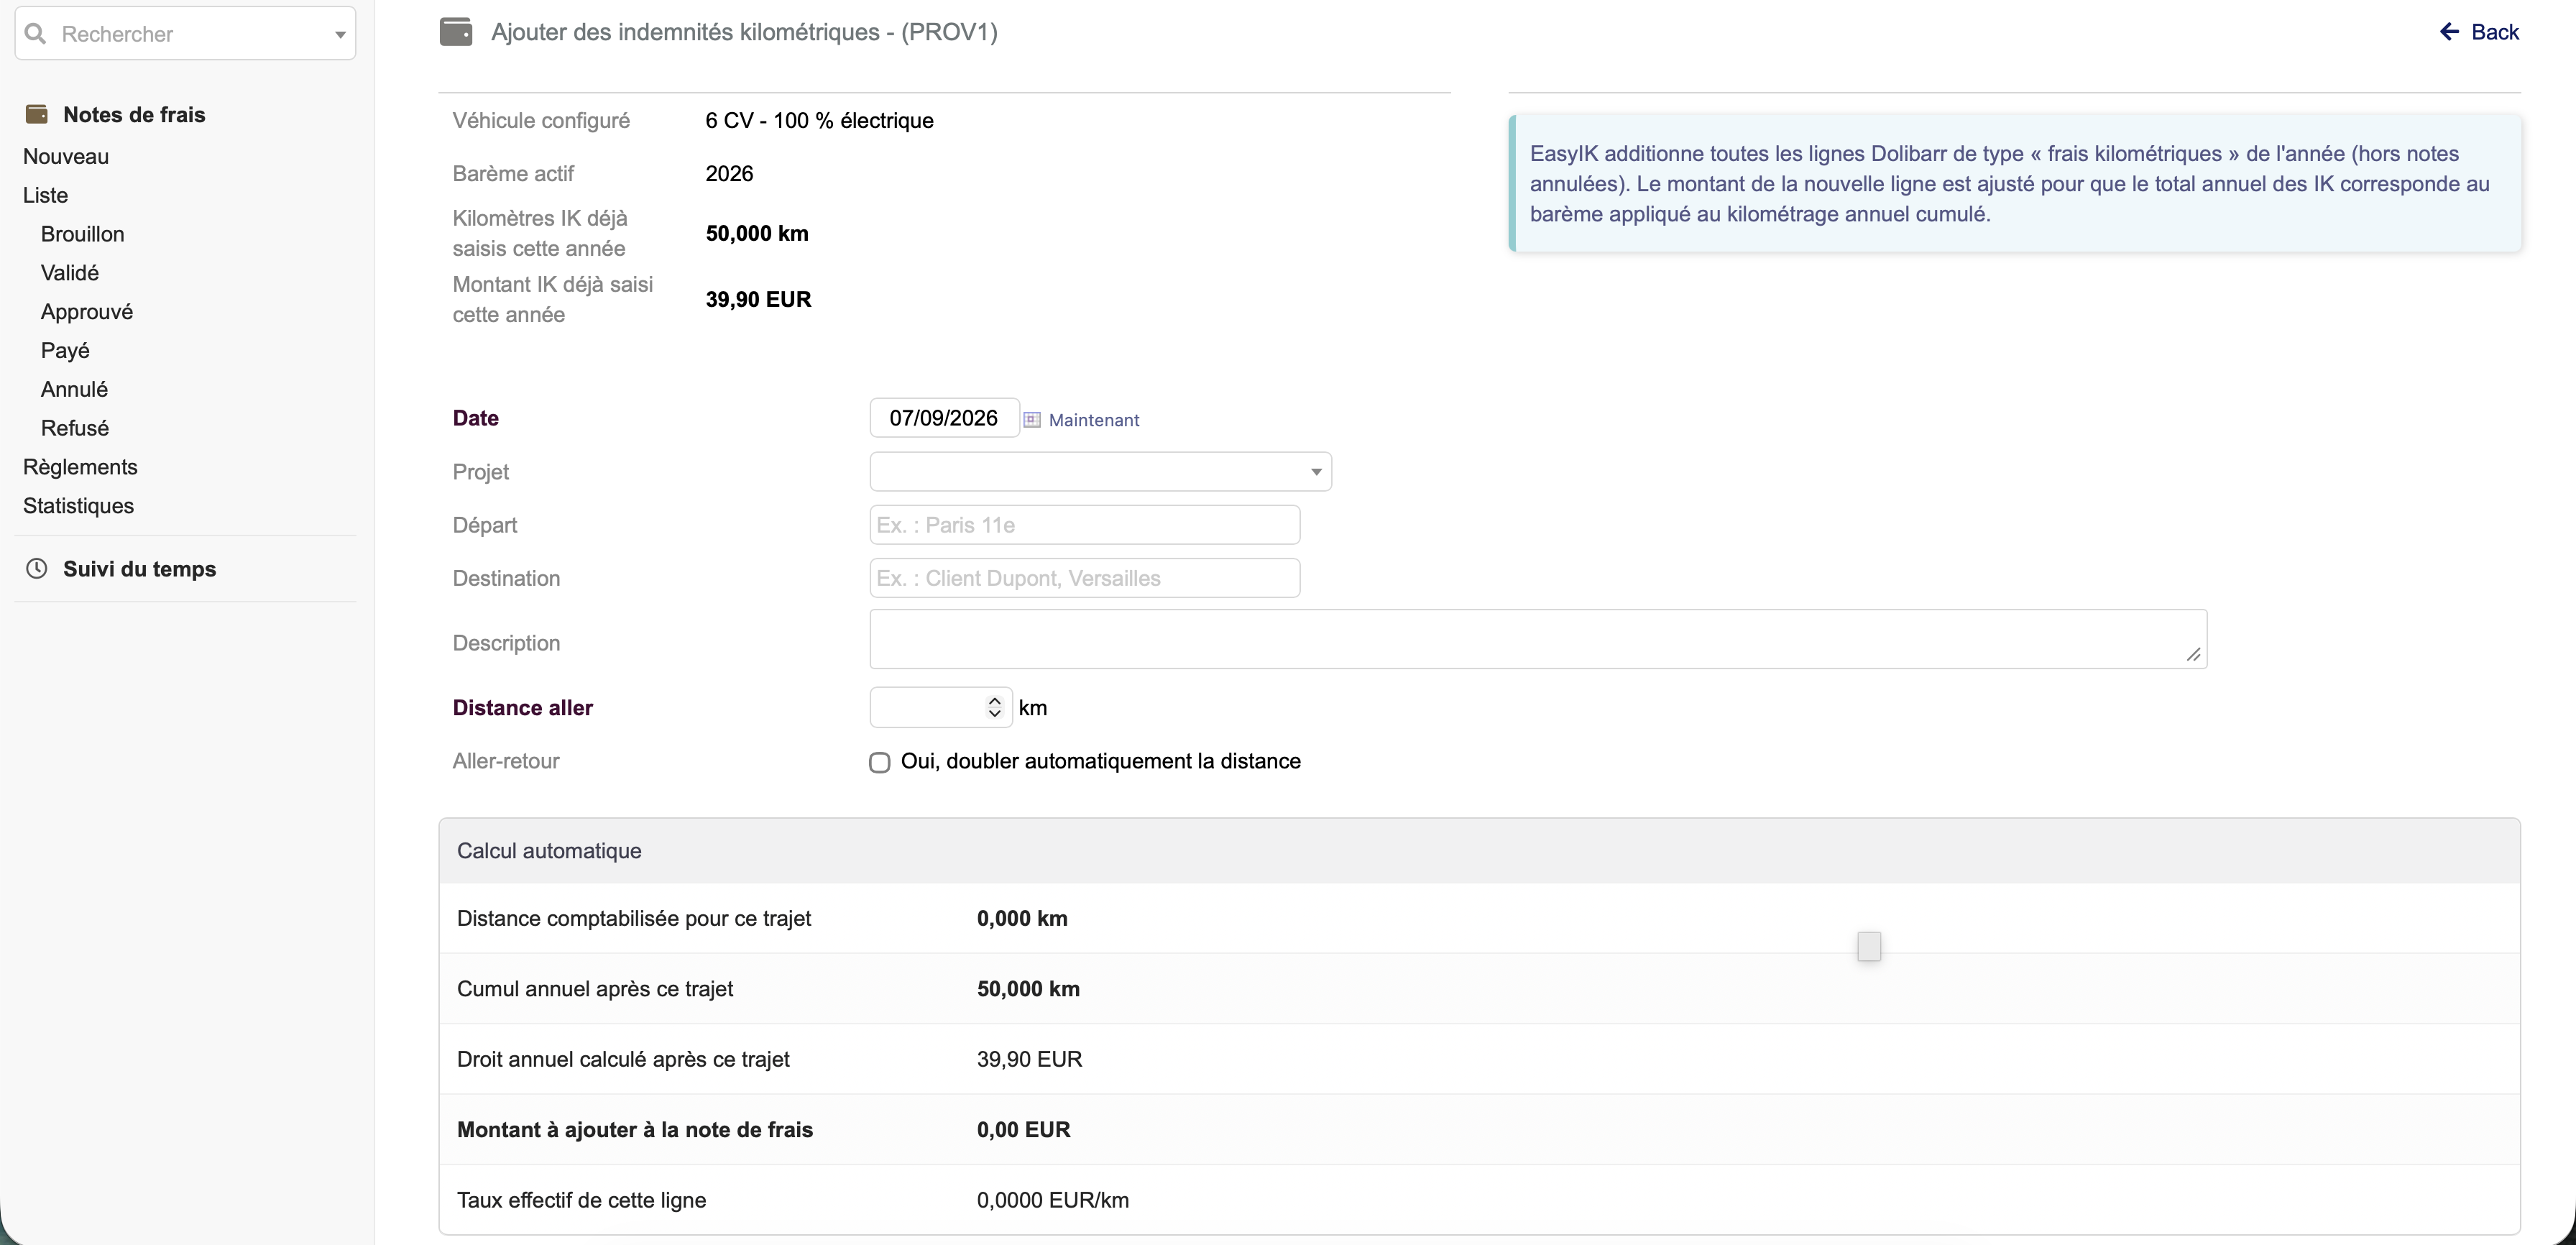This screenshot has height=1245, width=2576.
Task: Click the Back arrow icon
Action: point(2449,32)
